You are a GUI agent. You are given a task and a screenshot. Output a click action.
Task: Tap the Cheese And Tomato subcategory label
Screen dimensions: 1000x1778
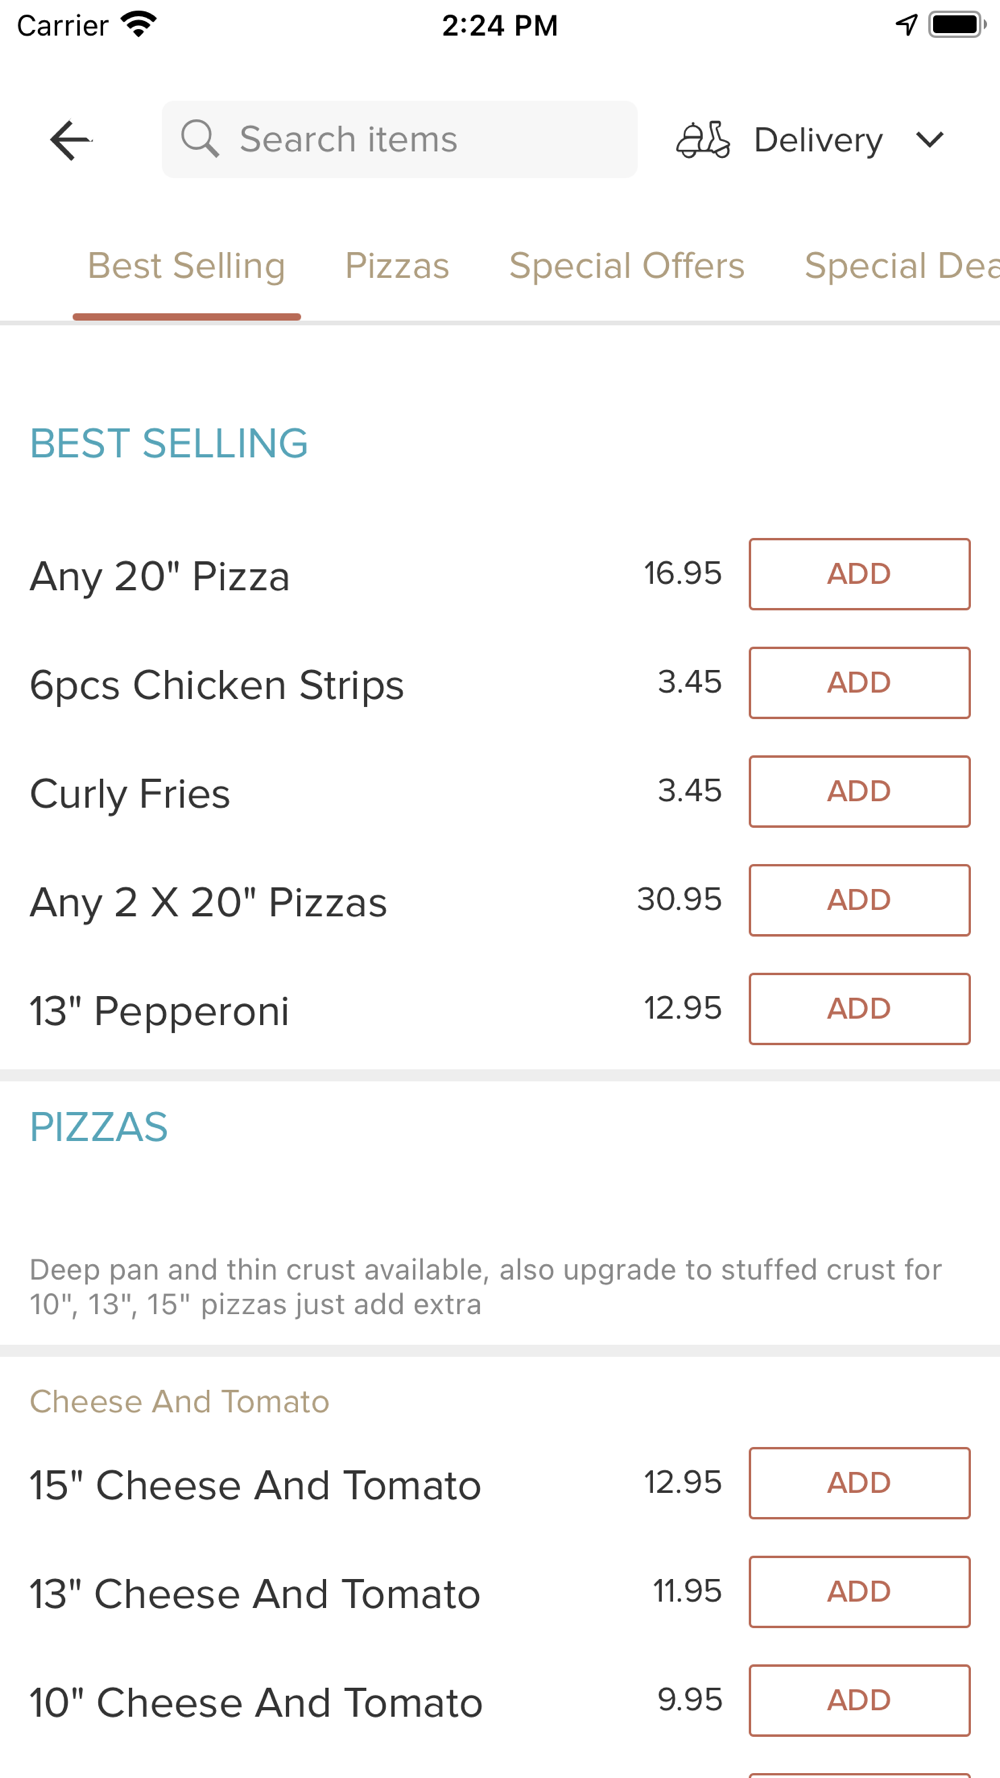click(x=179, y=1402)
